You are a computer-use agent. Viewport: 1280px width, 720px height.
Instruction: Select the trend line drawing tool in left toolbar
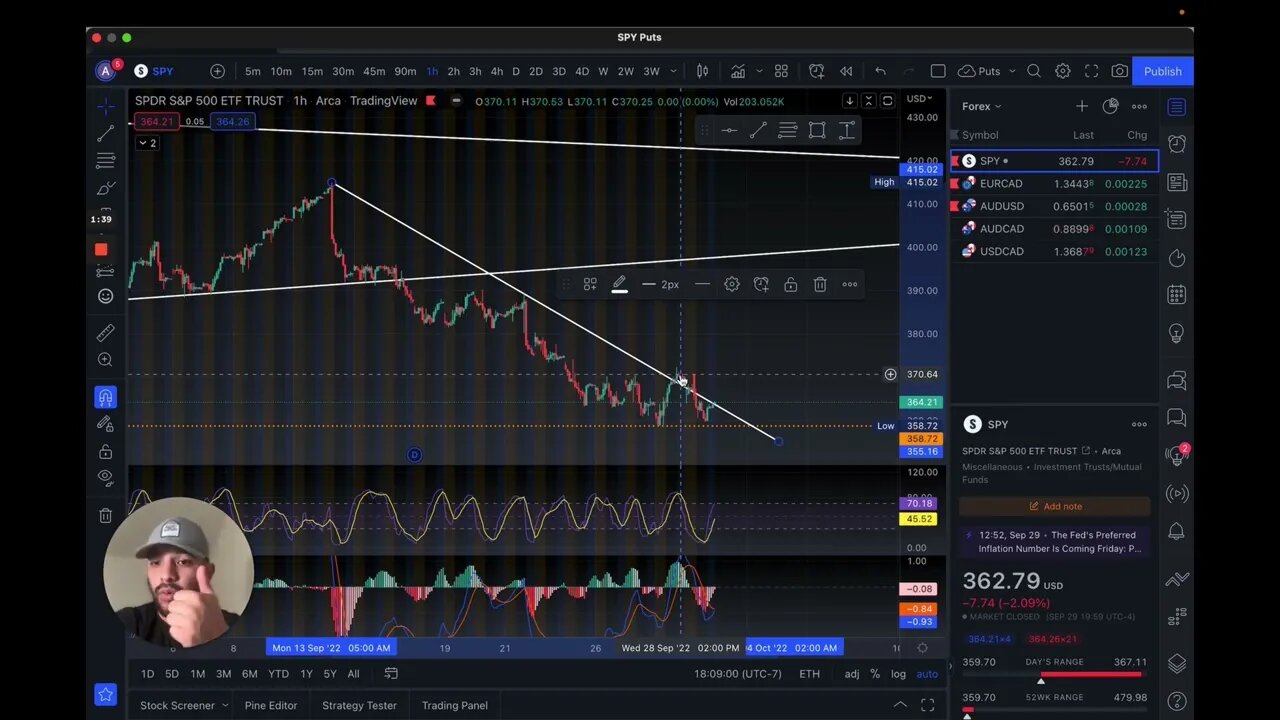pyautogui.click(x=105, y=133)
